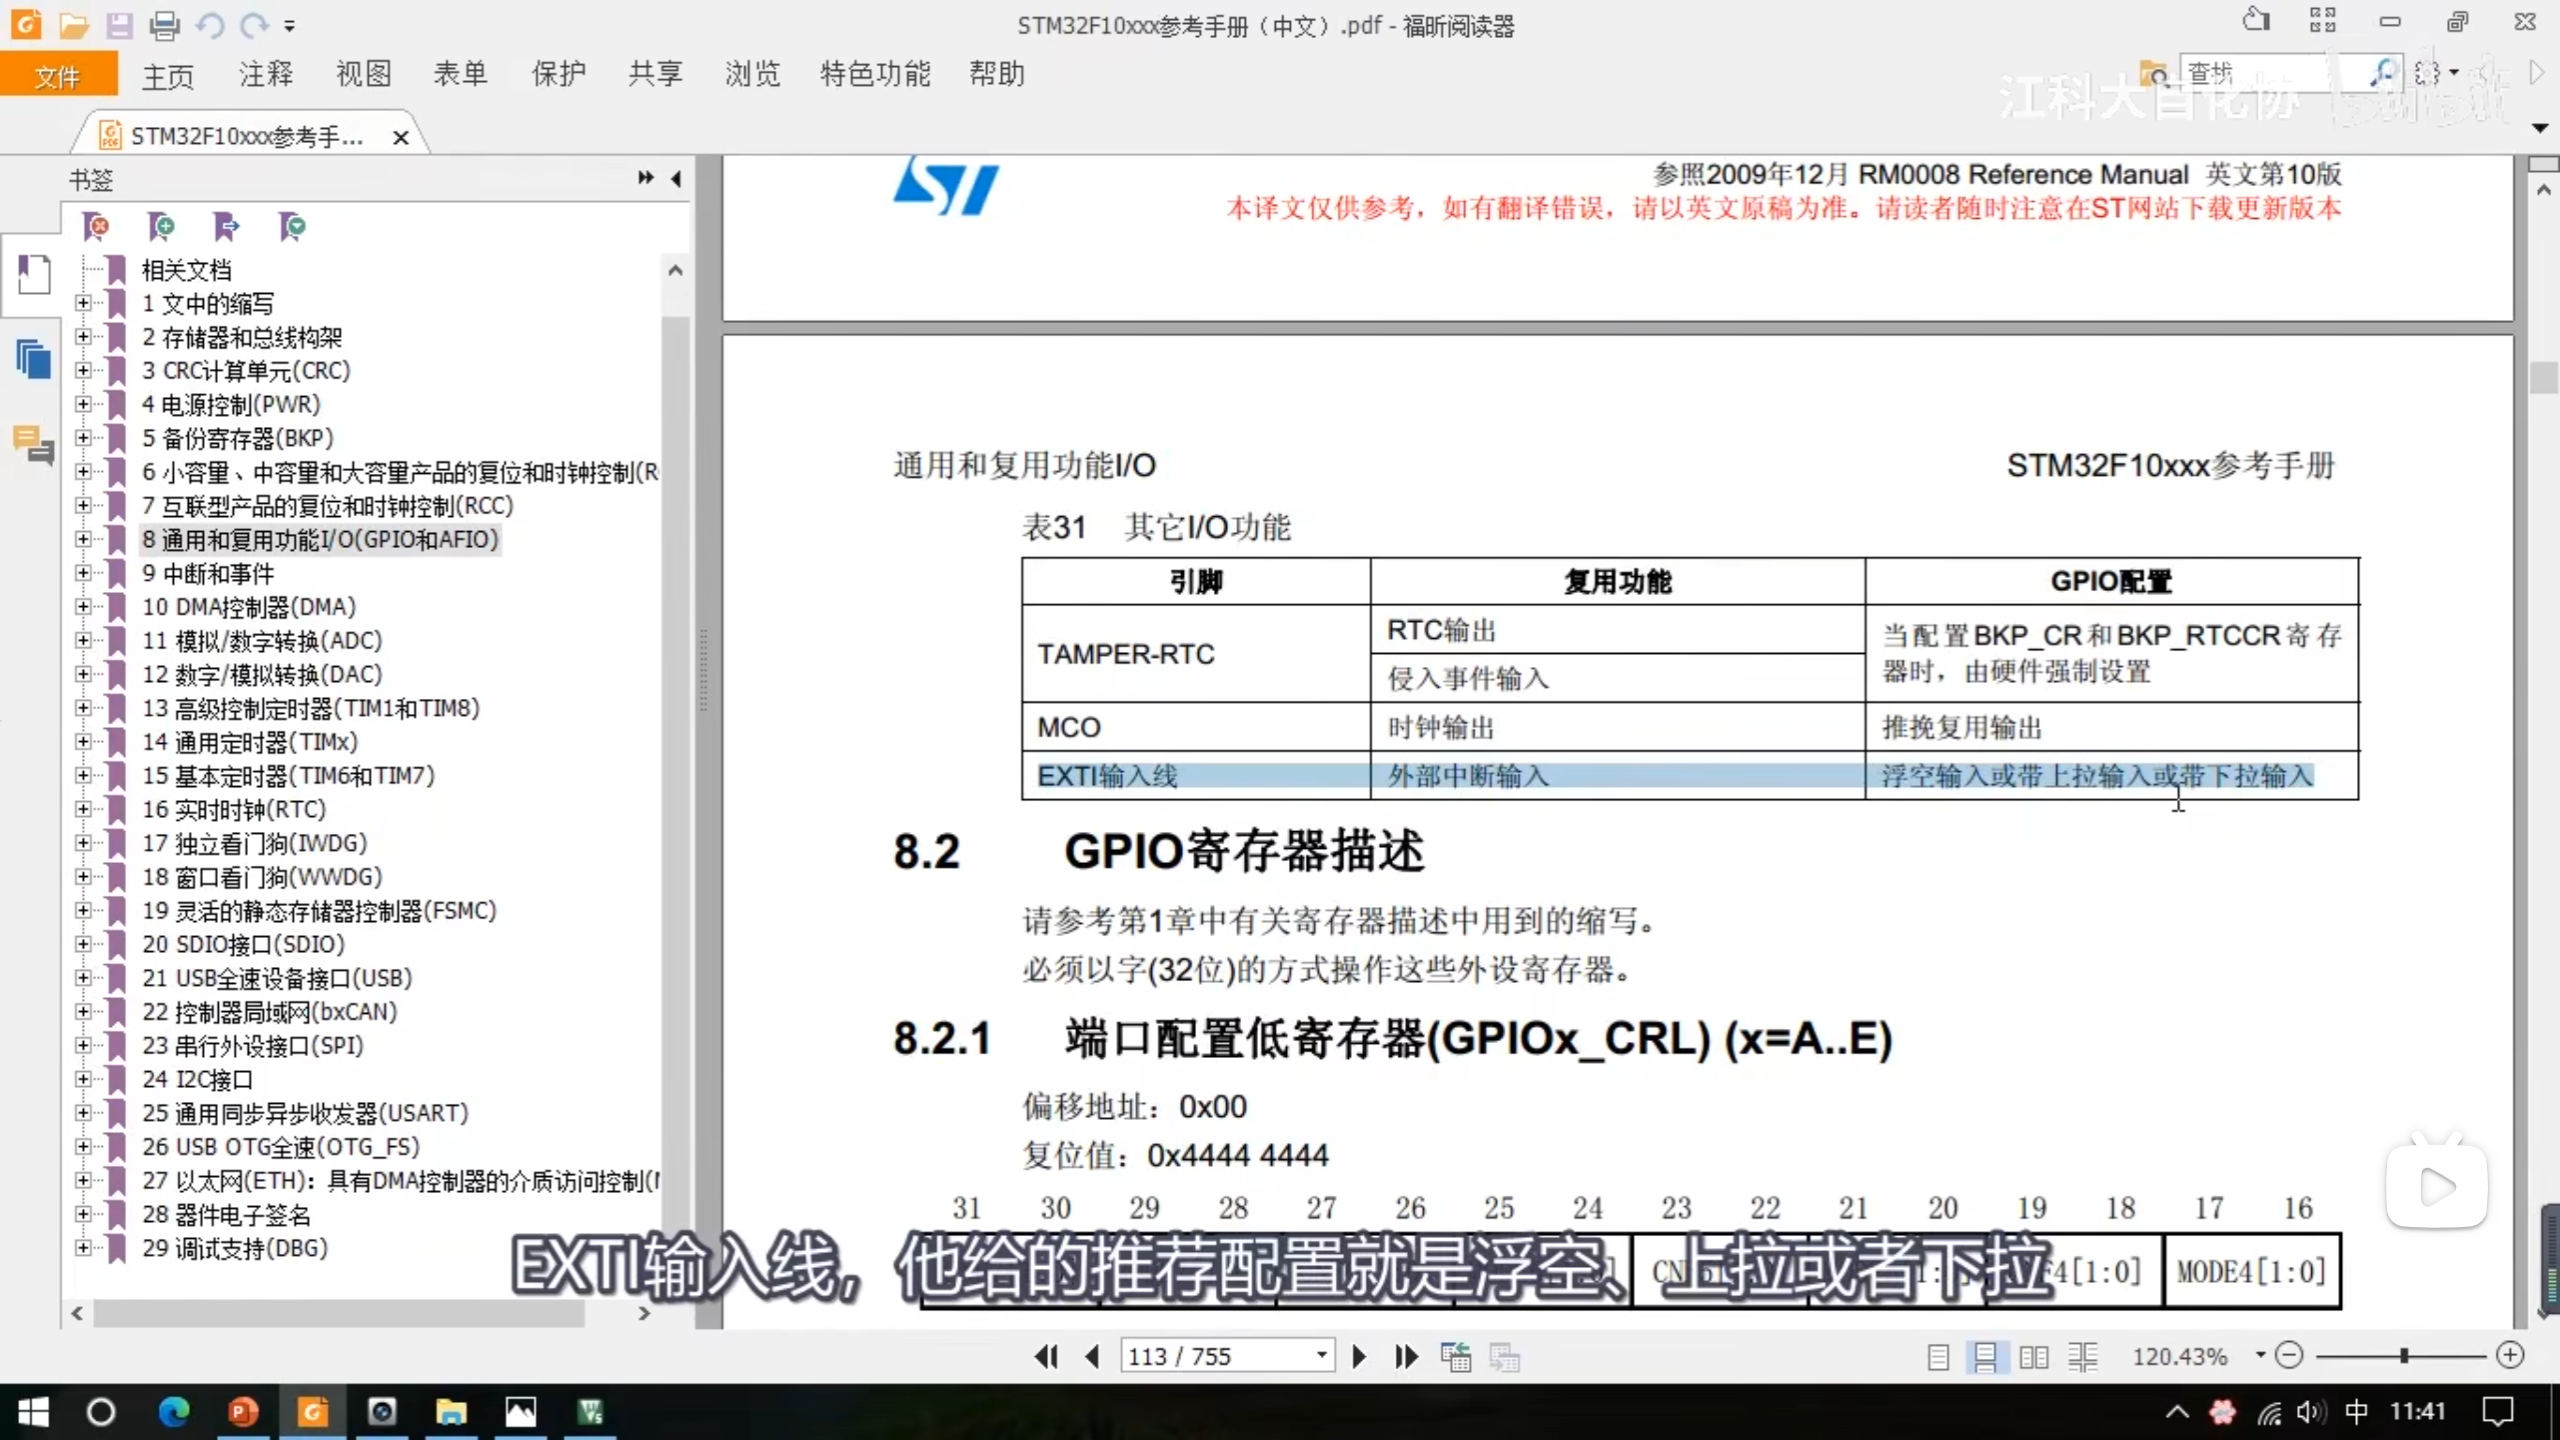Open the 注释 menu tab
Image resolution: width=2560 pixels, height=1440 pixels.
(266, 74)
